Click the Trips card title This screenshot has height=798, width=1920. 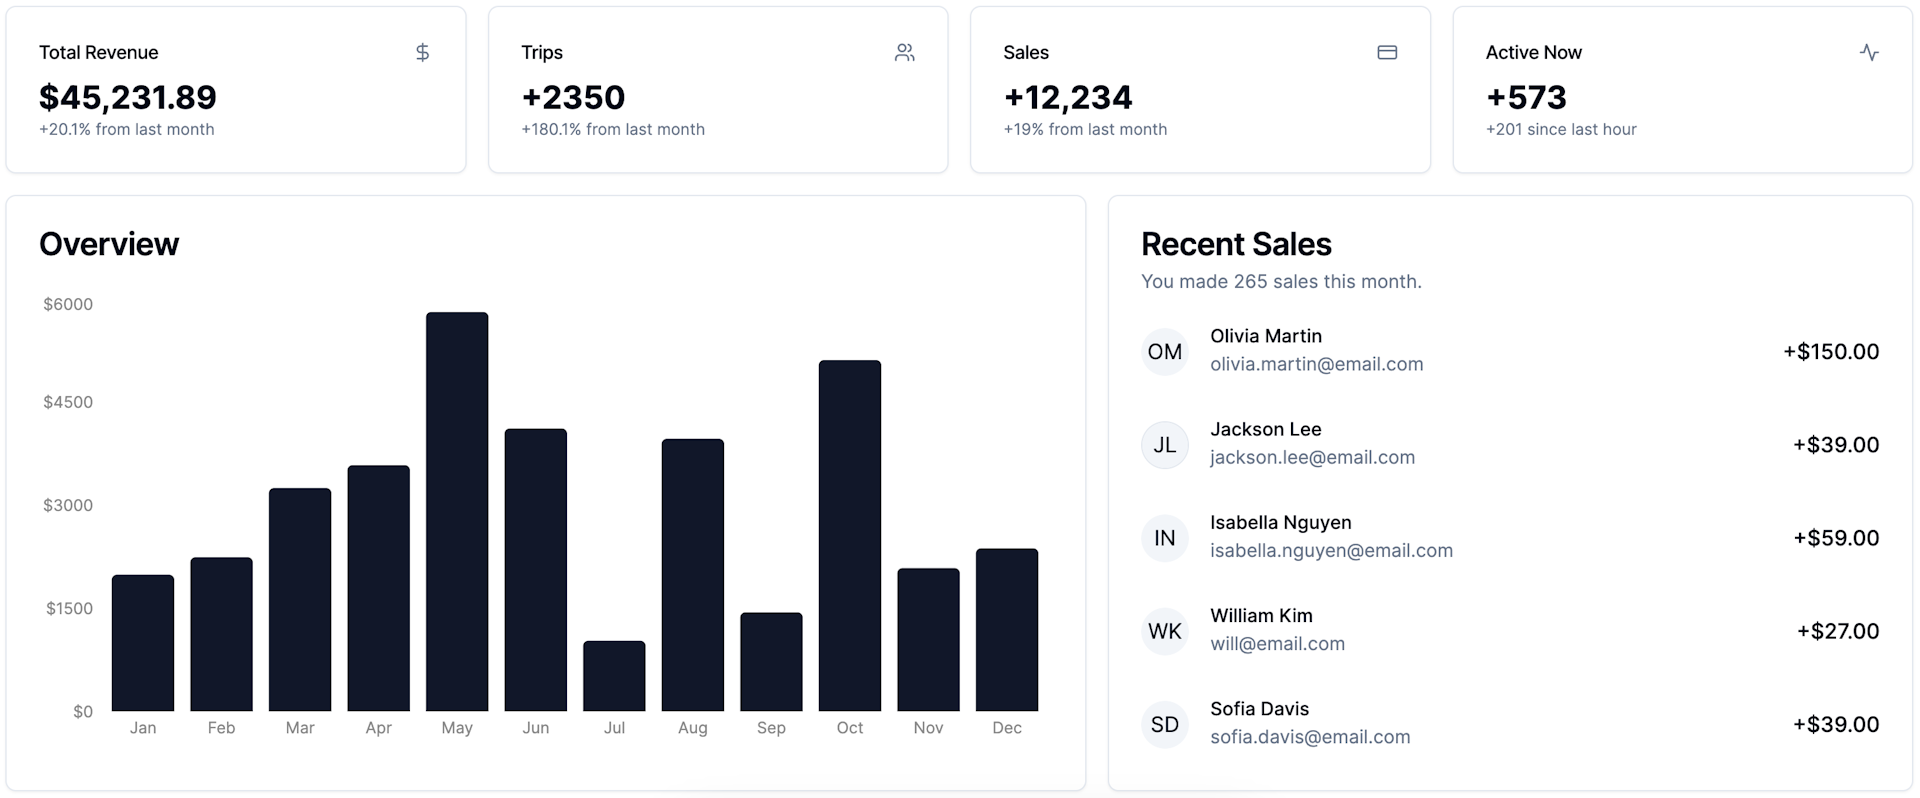tap(542, 52)
